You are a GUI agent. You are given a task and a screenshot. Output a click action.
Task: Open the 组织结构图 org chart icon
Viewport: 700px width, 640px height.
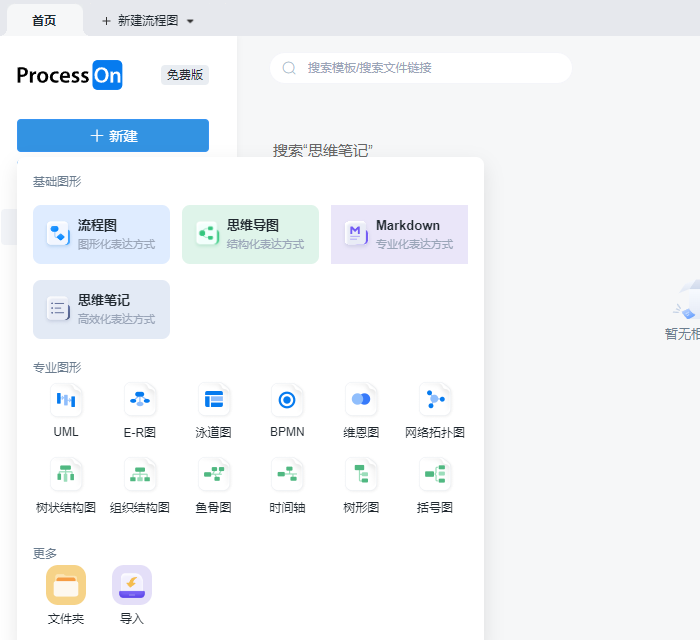click(x=140, y=475)
